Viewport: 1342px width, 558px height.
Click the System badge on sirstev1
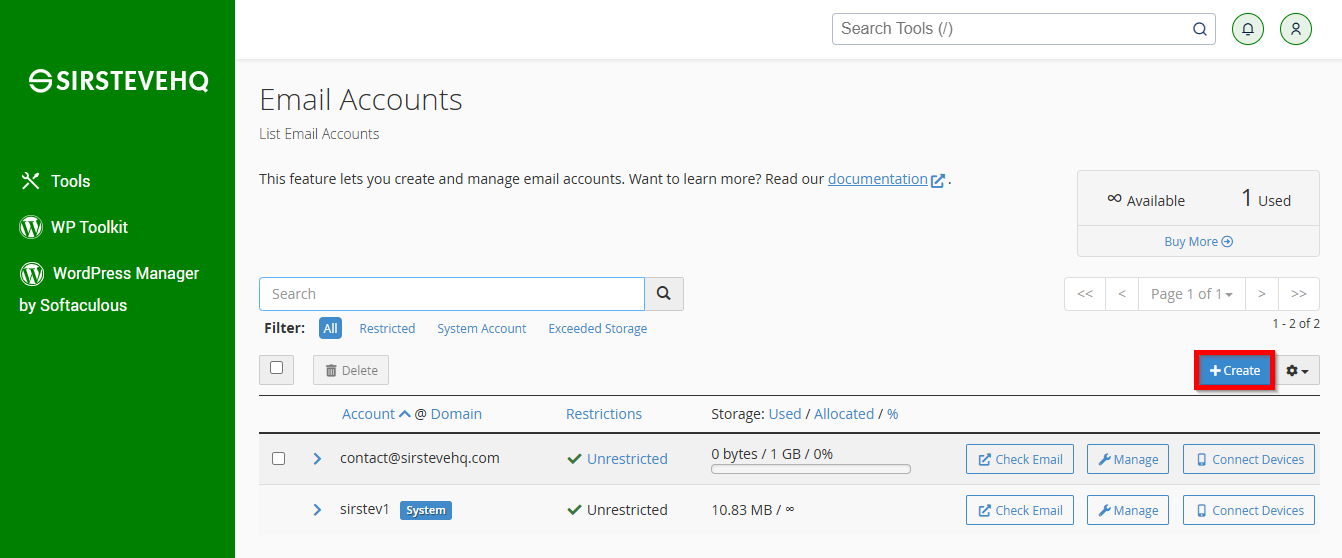(x=426, y=510)
